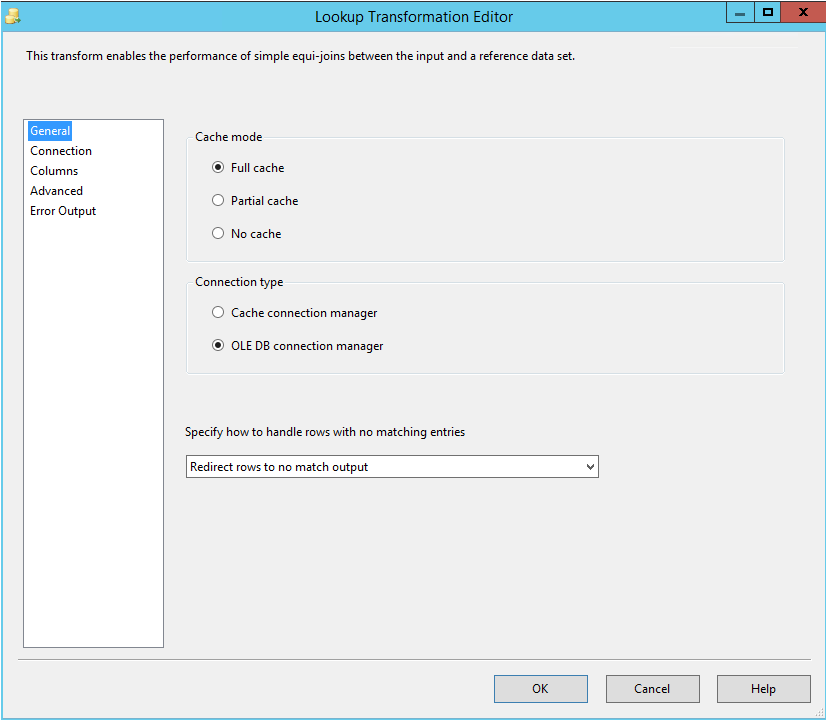The image size is (827, 721).
Task: Click the transform description text
Action: coord(301,56)
